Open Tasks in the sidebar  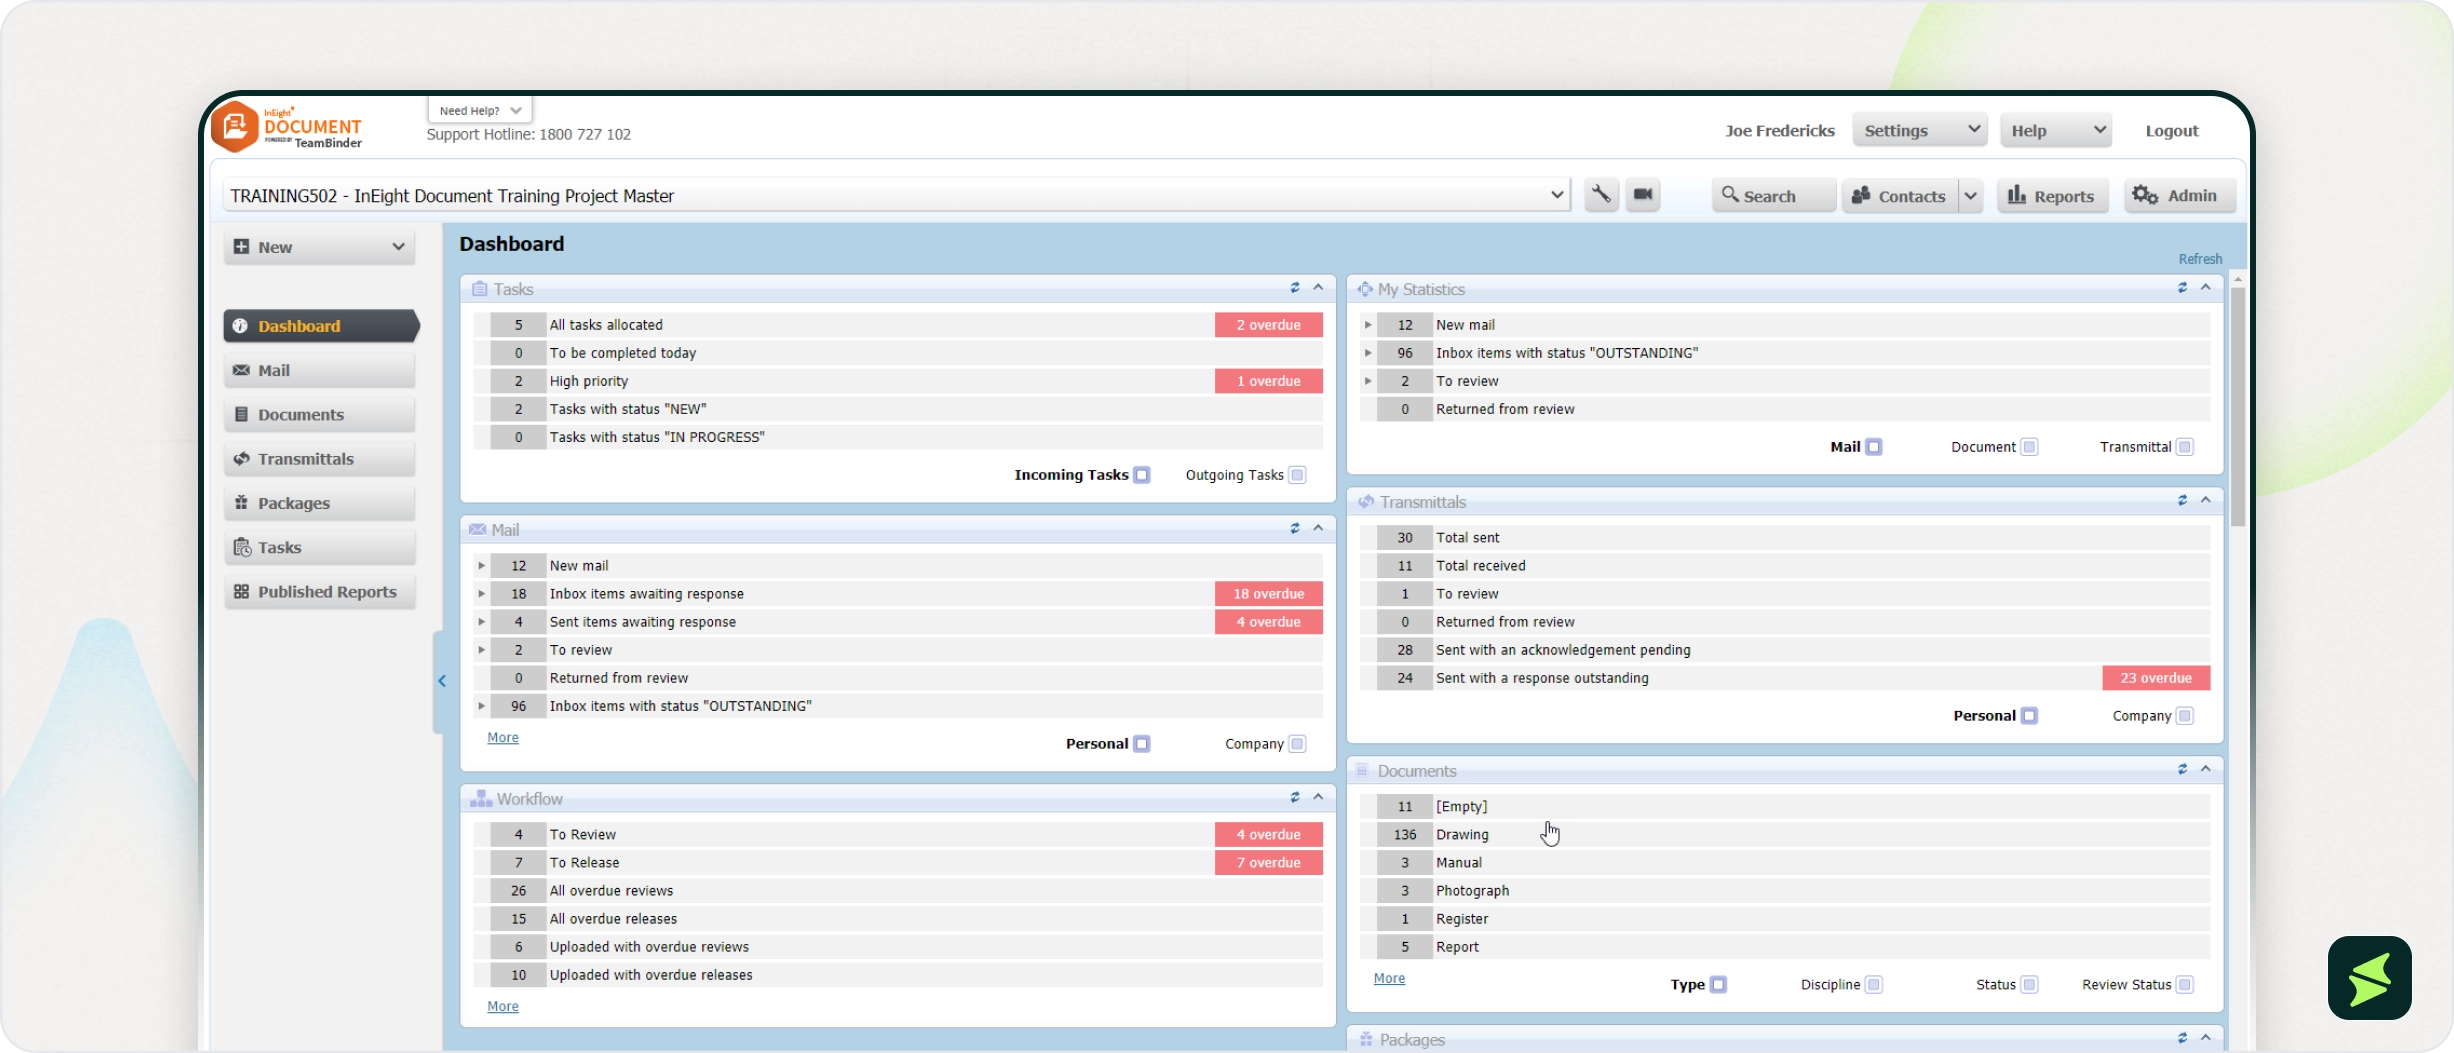pos(320,547)
